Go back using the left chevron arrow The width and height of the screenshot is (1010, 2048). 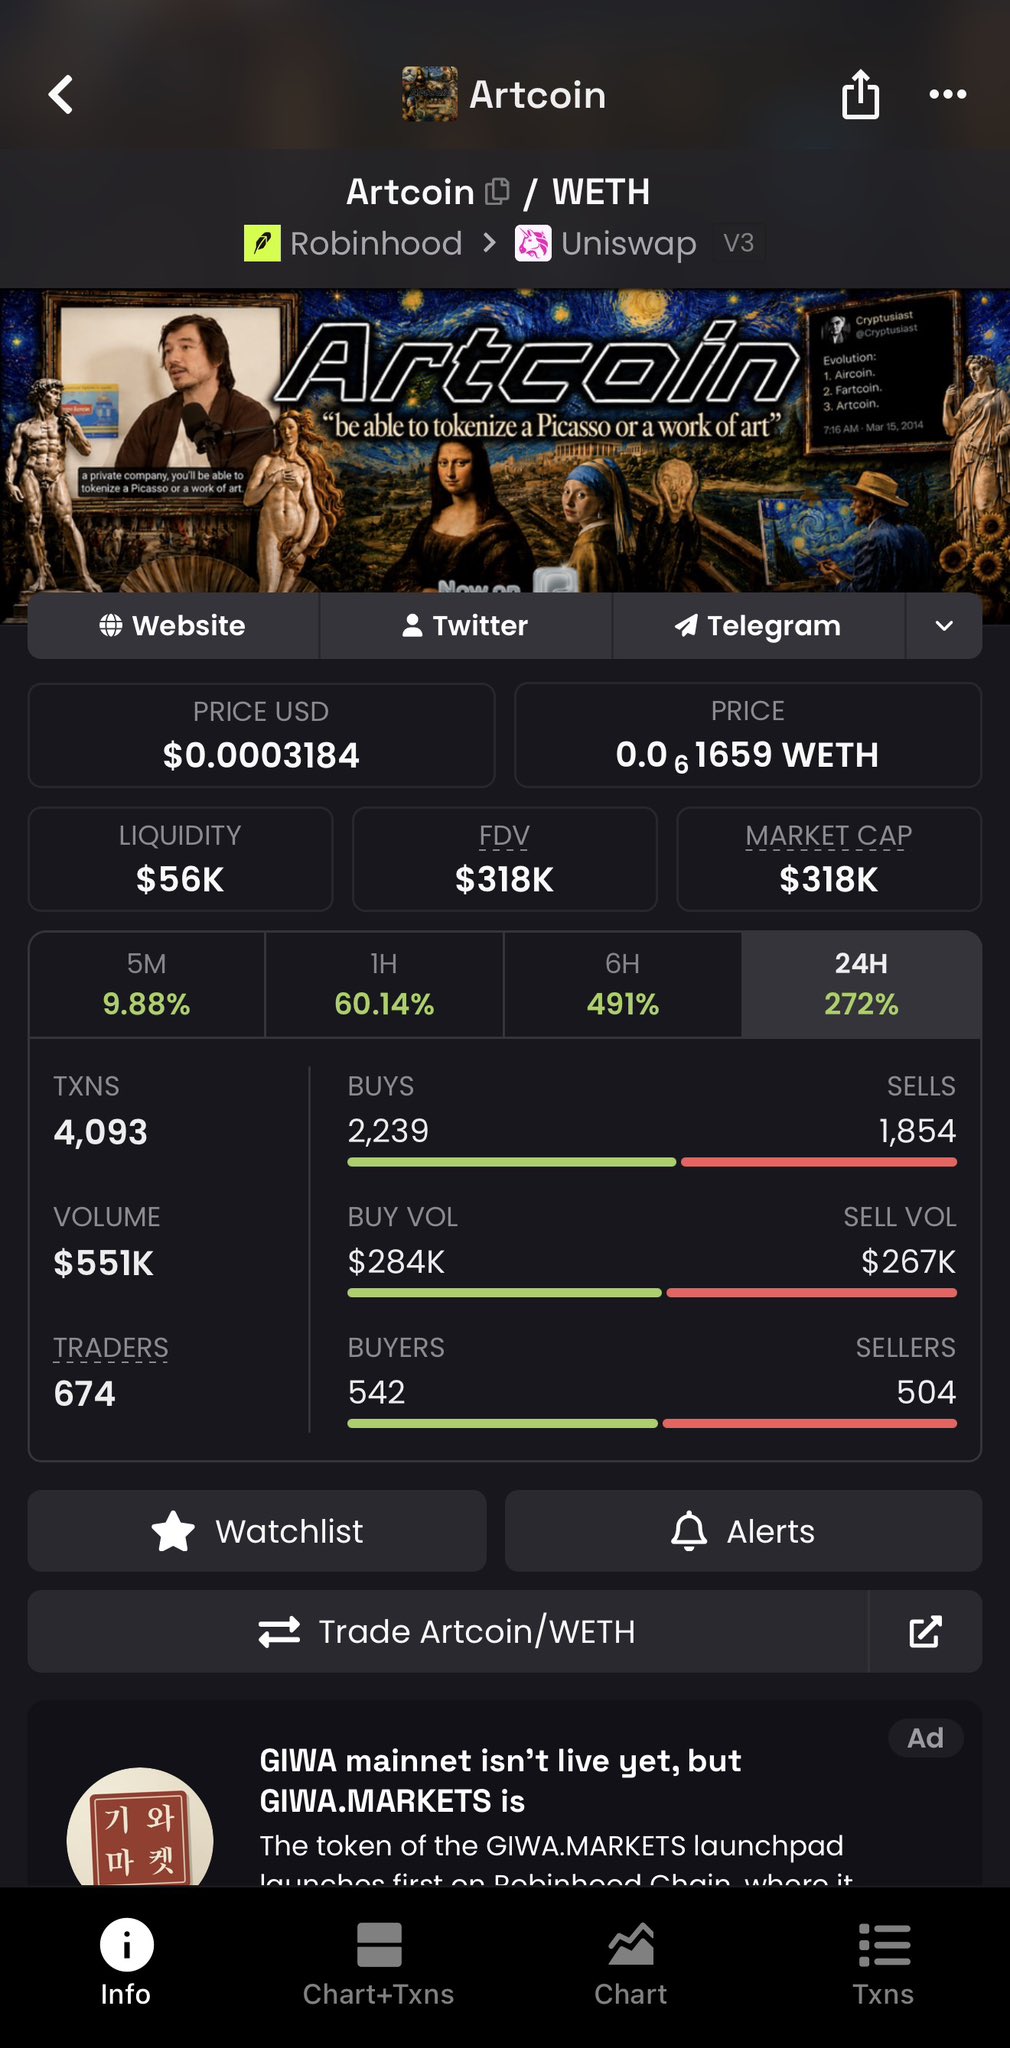(61, 95)
